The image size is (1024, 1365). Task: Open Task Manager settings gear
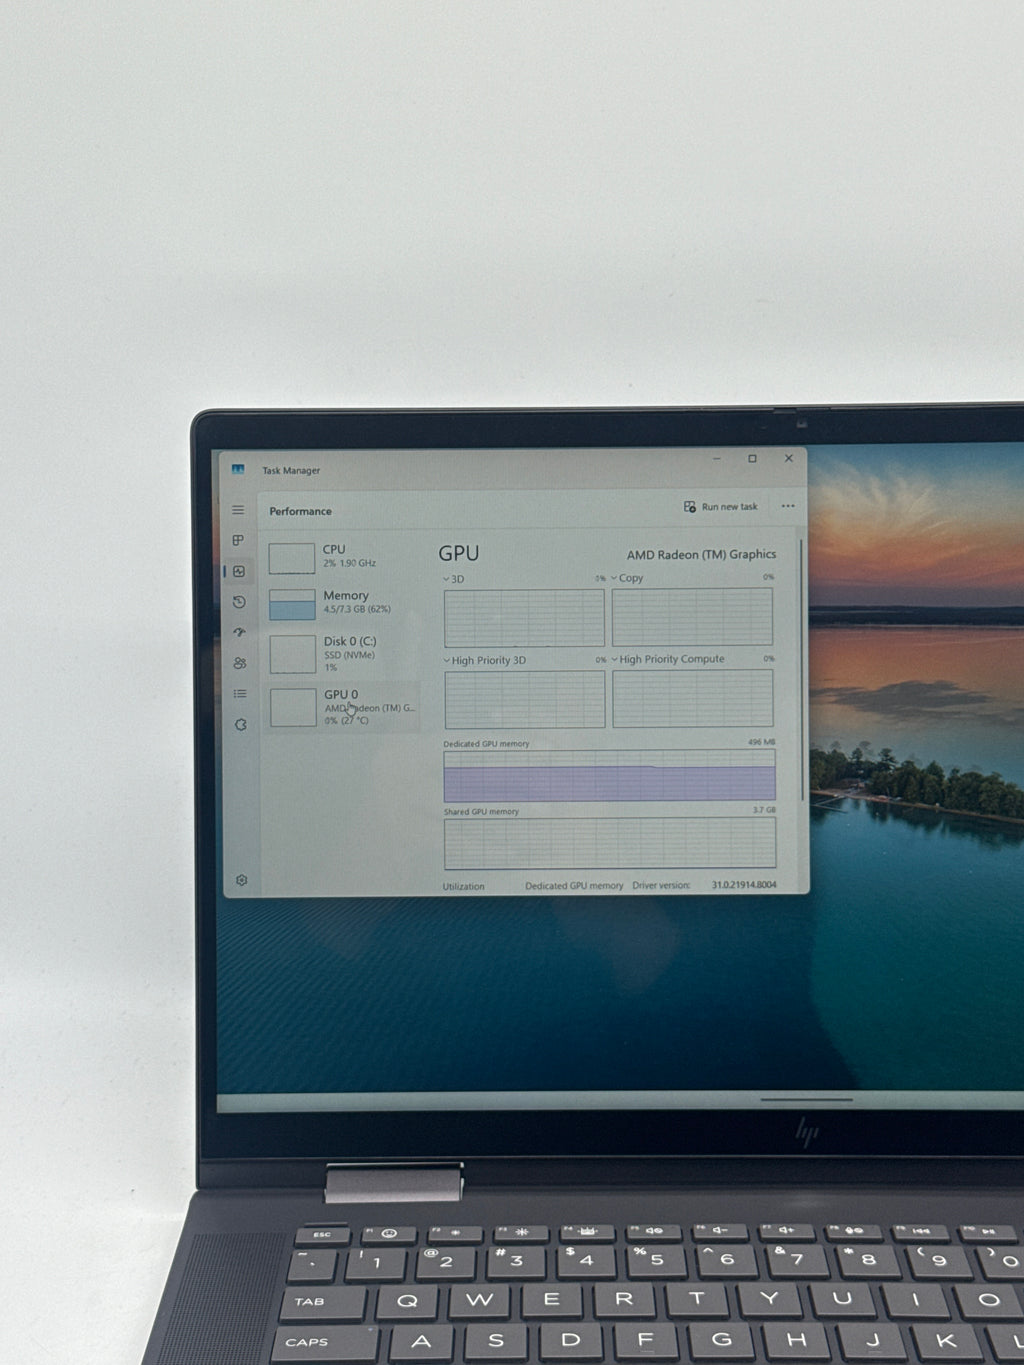[241, 880]
